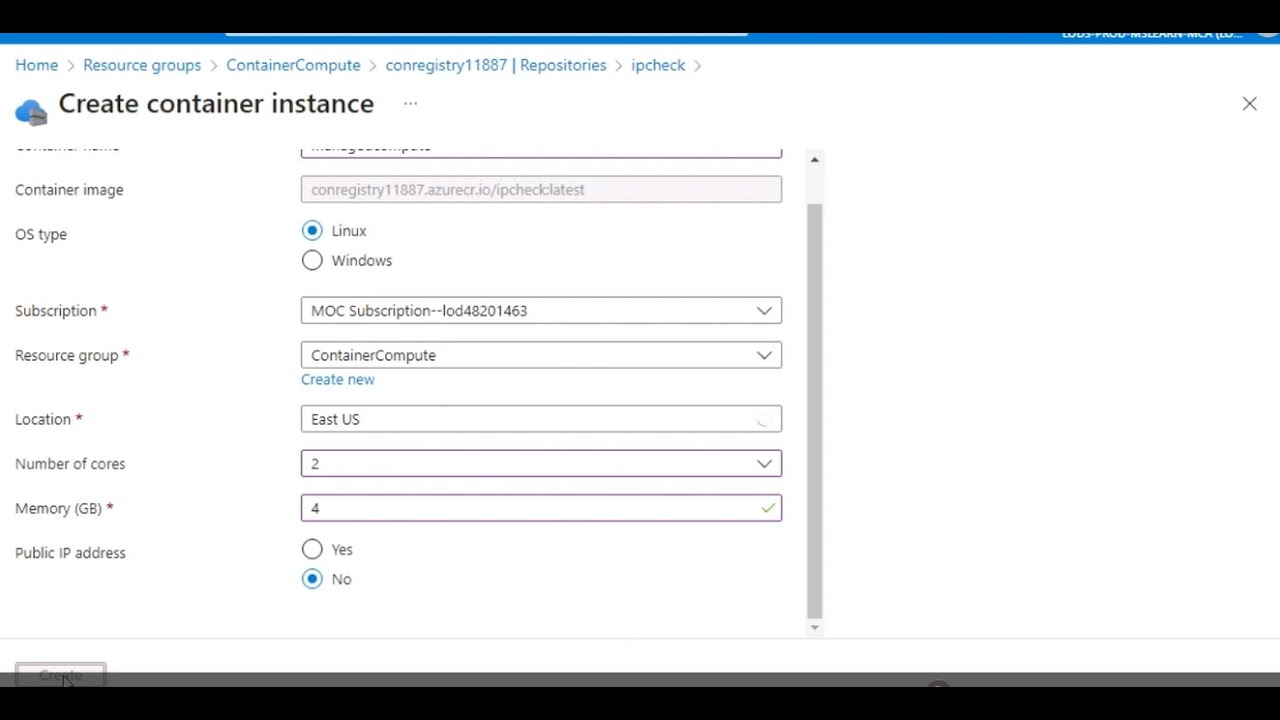Click the container instance cloud icon
The height and width of the screenshot is (720, 1280).
(31, 111)
